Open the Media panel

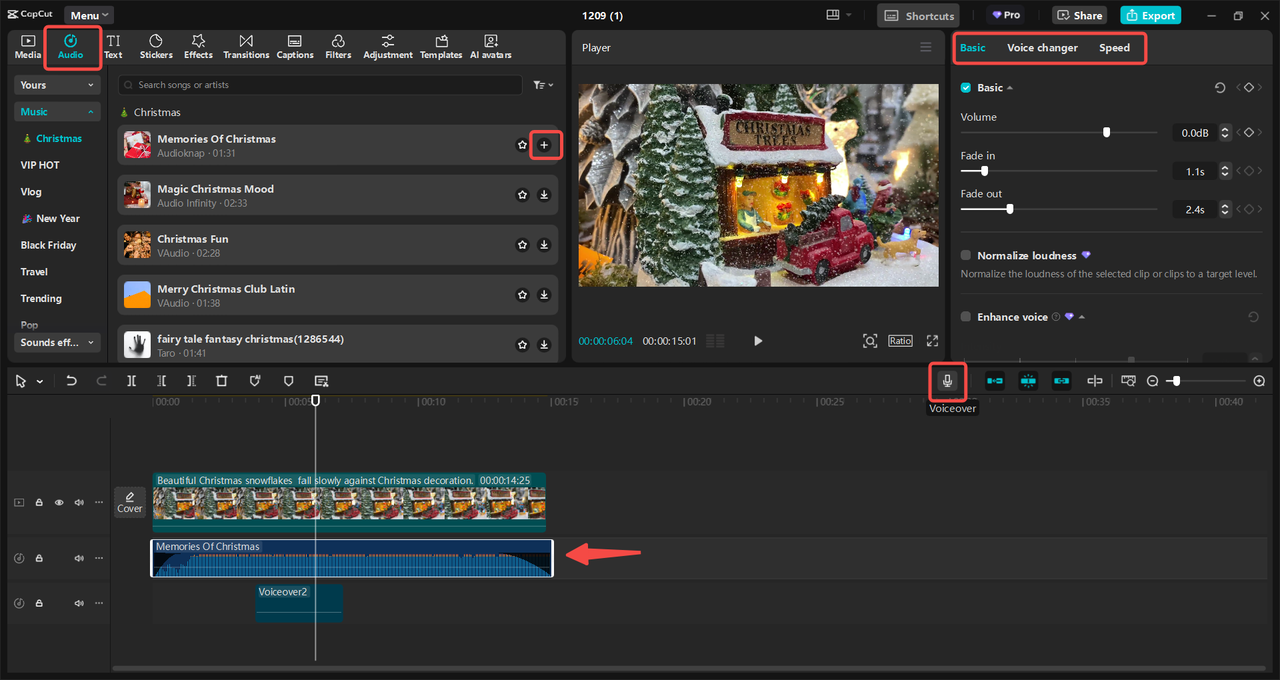point(28,47)
